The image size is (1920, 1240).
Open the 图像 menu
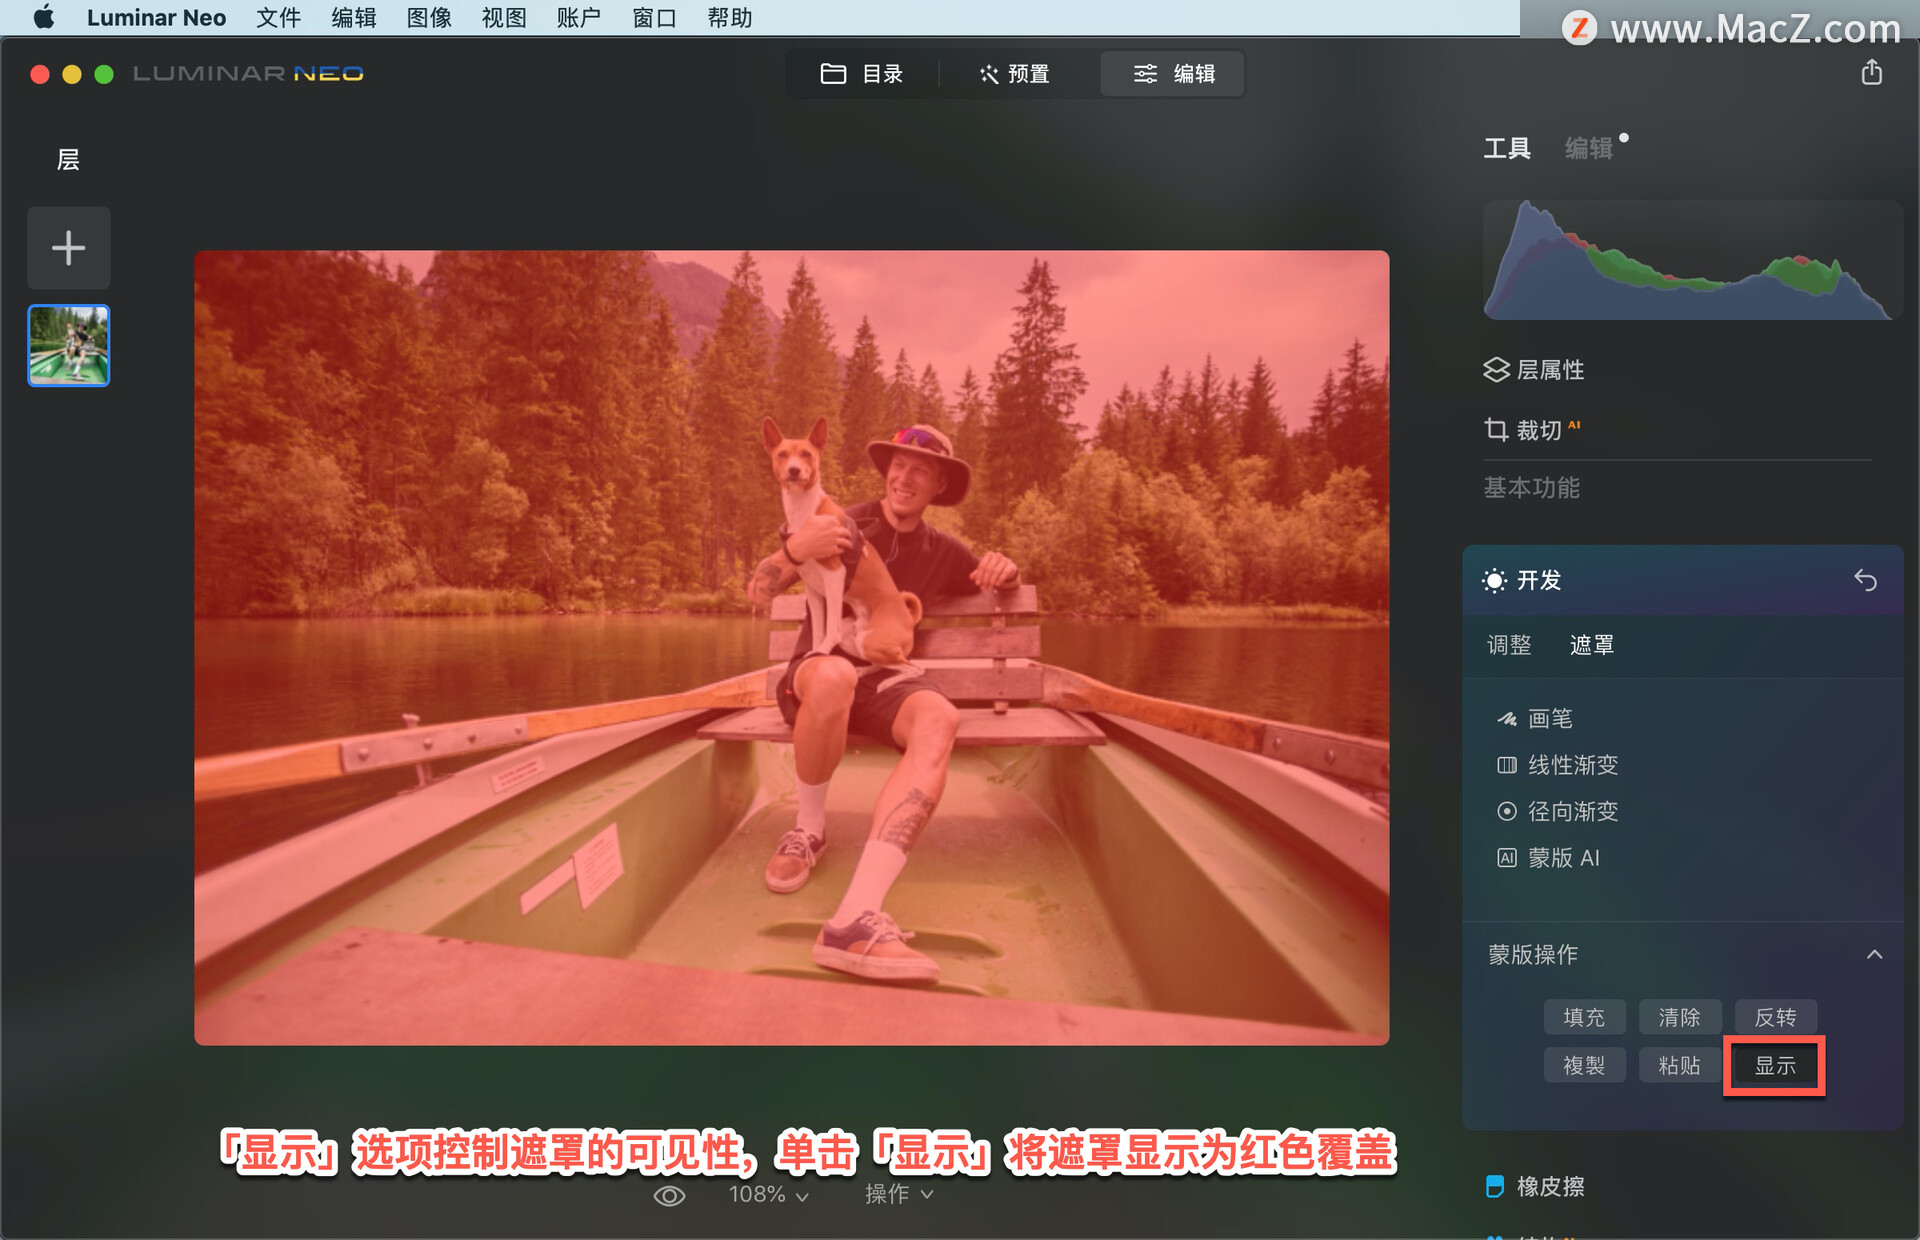click(429, 18)
